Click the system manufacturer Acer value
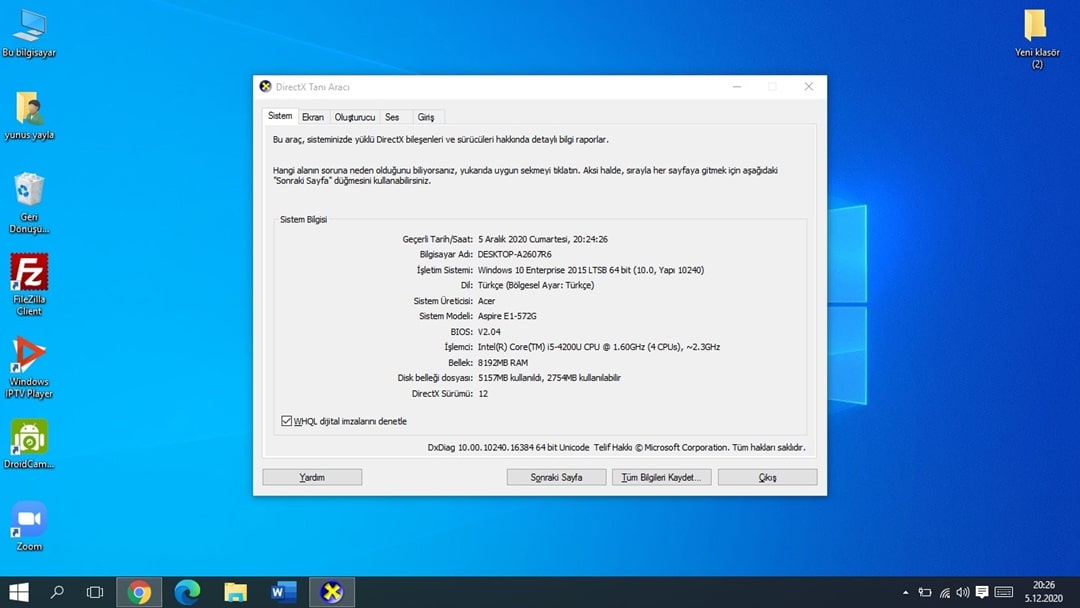The image size is (1080, 608). [x=486, y=301]
